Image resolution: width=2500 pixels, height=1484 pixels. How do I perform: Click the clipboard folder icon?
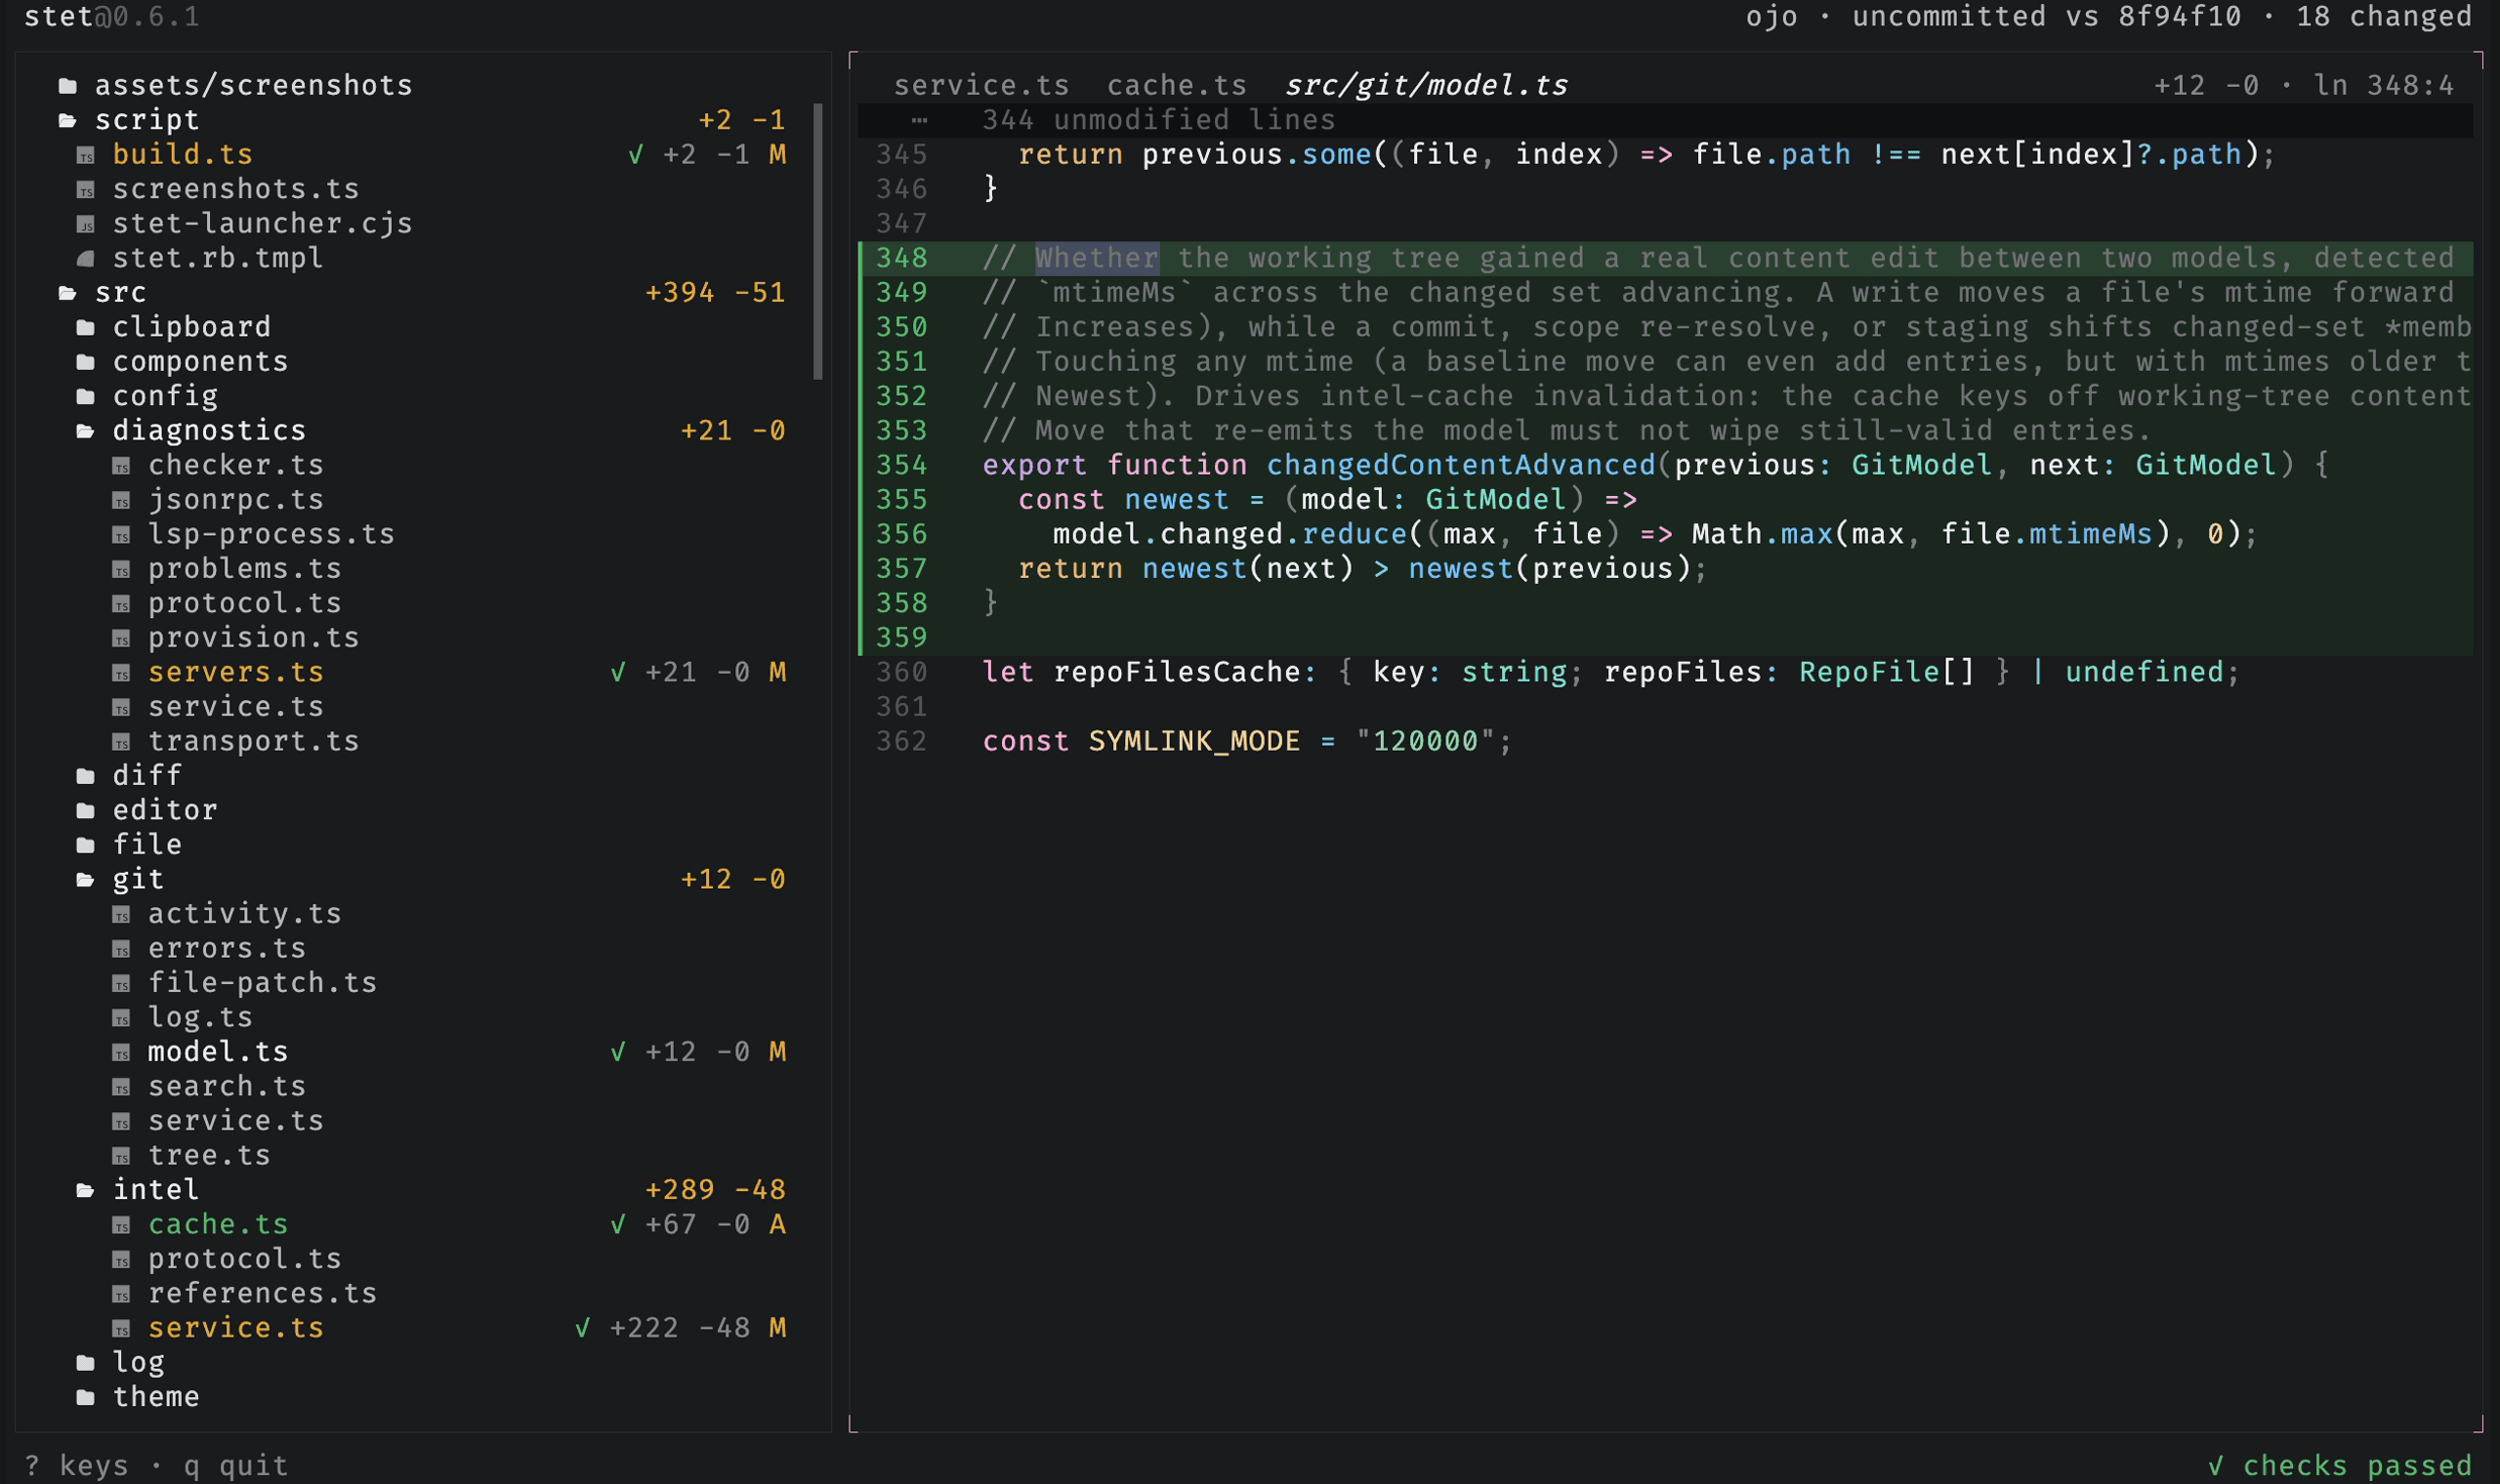[86, 328]
